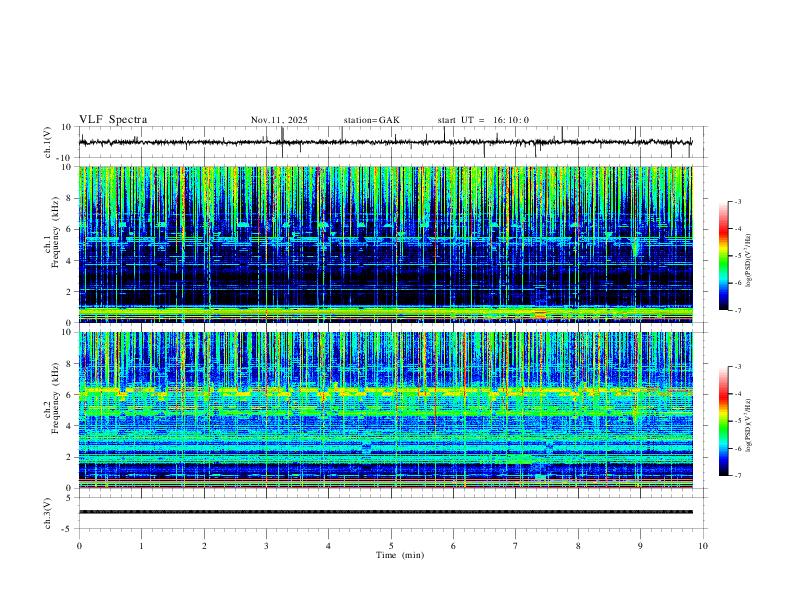Viewport: 792px width, 612px height.
Task: Click the ch.1 spectrogram color scale bar
Action: point(723,256)
